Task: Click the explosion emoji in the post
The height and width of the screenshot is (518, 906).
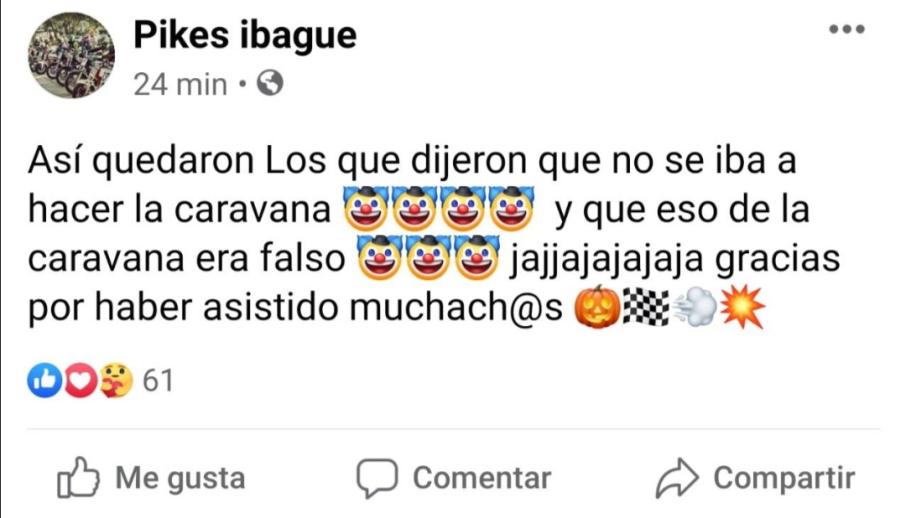Action: [742, 307]
